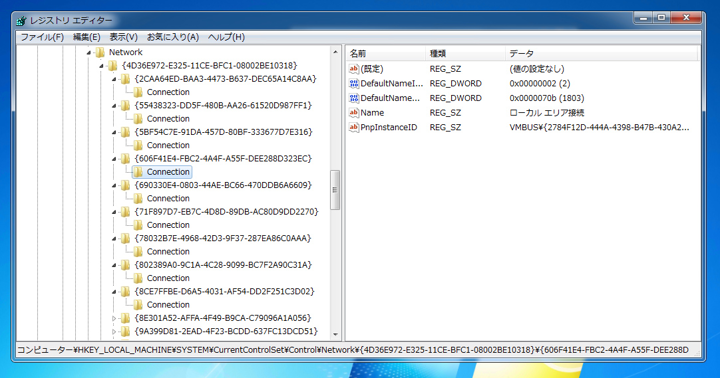The height and width of the screenshot is (378, 720).
Task: Select the folder icon for {8E301A52-AFFA-4F49...}
Action: point(125,318)
